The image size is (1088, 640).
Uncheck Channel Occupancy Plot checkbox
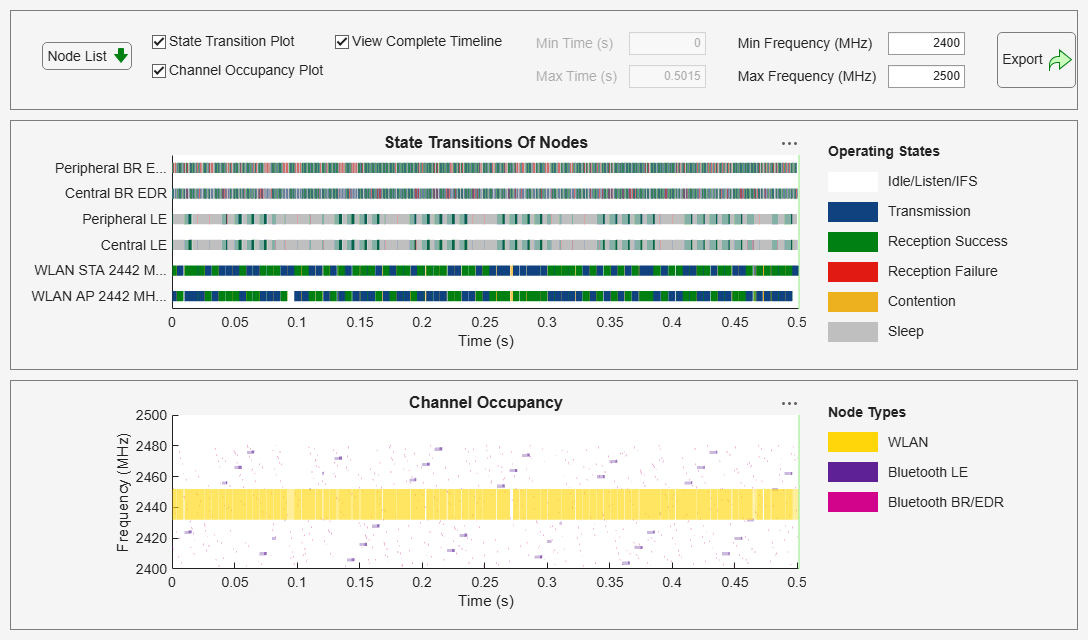pyautogui.click(x=159, y=71)
